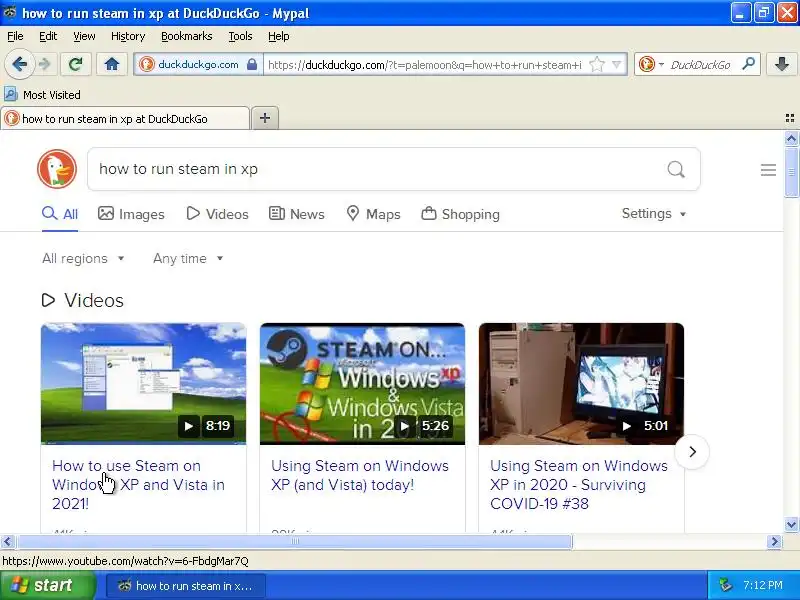Open the History menu
The image size is (800, 600).
(x=128, y=36)
